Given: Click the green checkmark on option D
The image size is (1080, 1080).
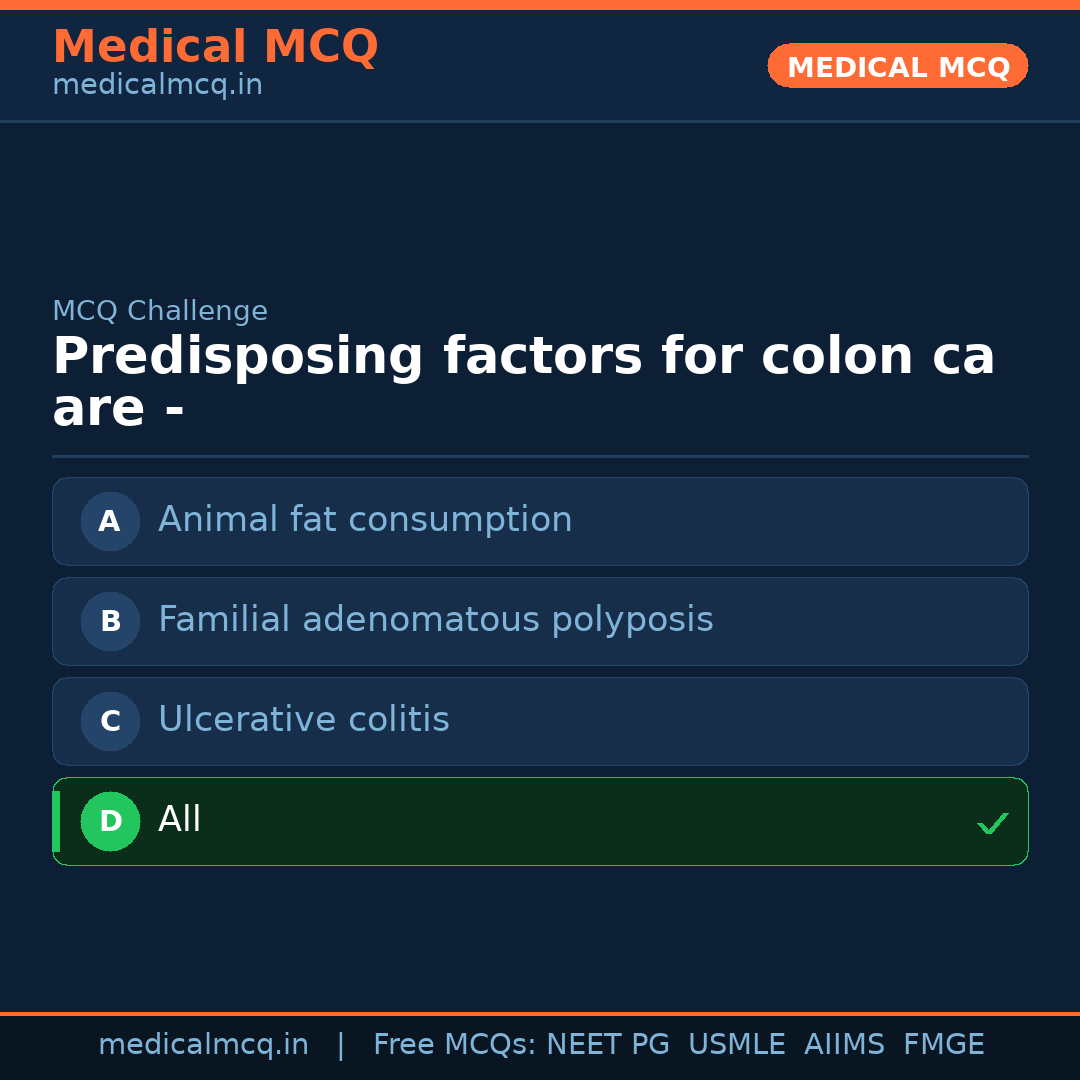Looking at the screenshot, I should coord(992,824).
